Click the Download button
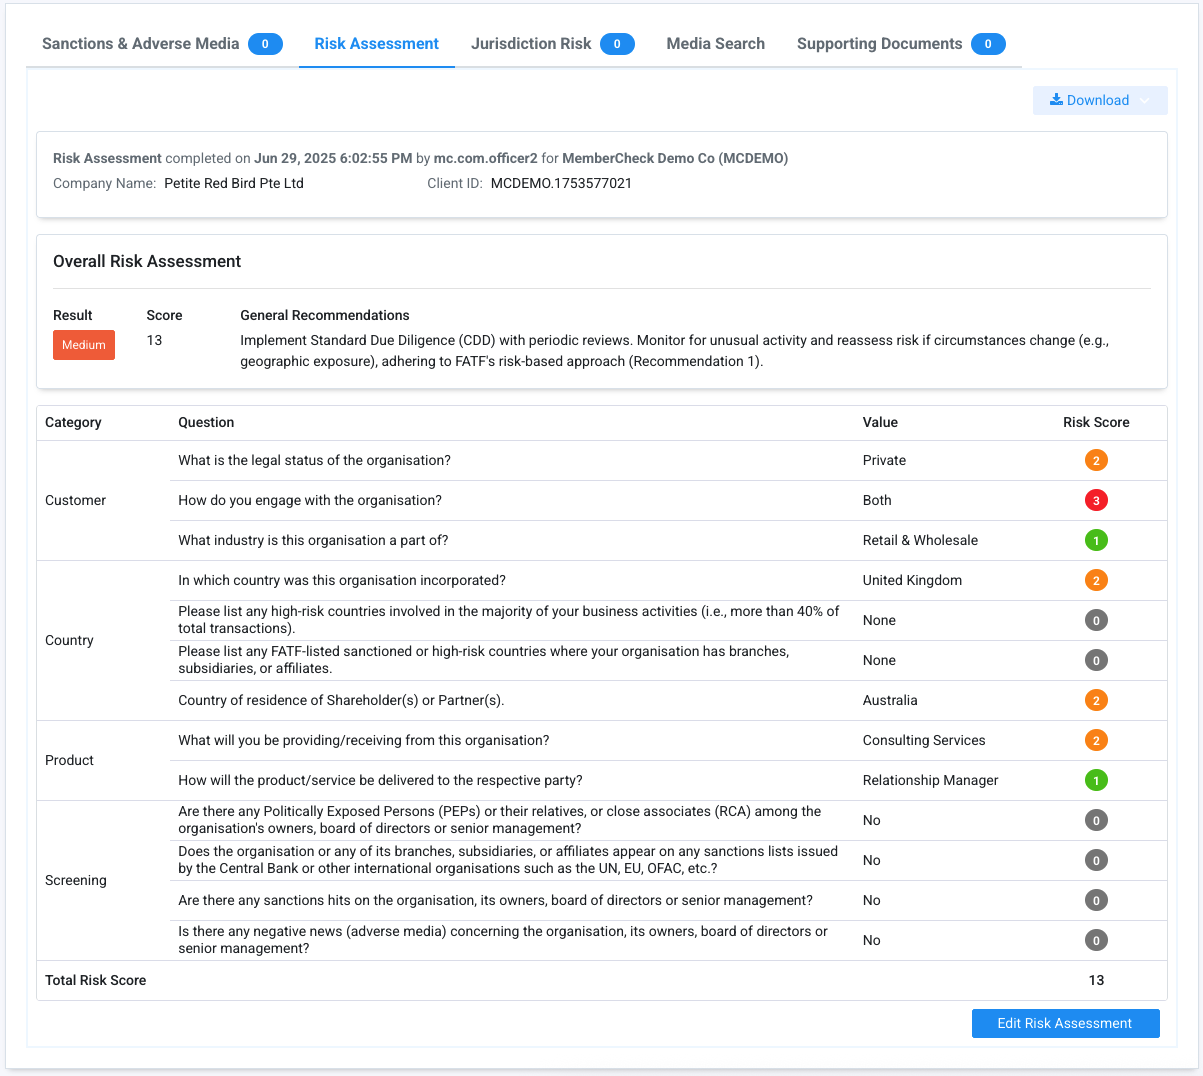This screenshot has width=1203, height=1076. point(1100,100)
